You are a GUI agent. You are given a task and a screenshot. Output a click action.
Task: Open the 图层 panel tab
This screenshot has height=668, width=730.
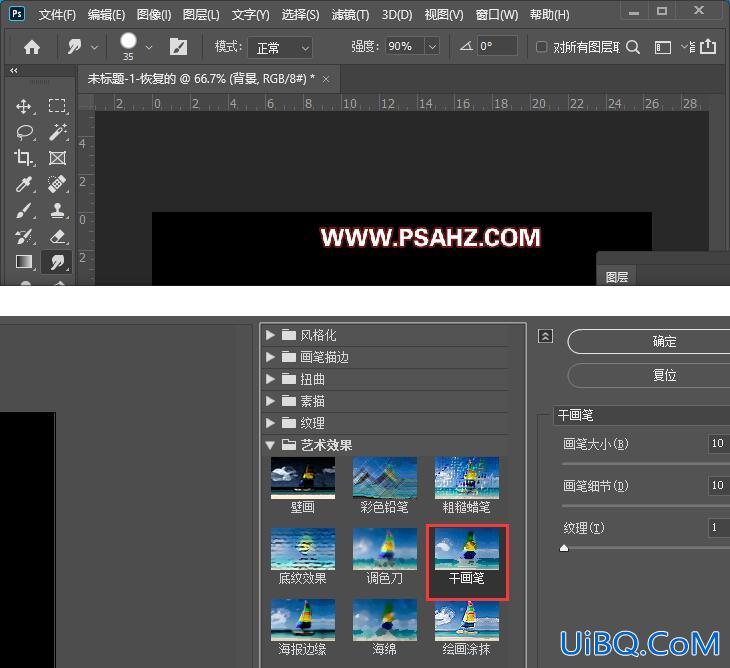tap(617, 277)
